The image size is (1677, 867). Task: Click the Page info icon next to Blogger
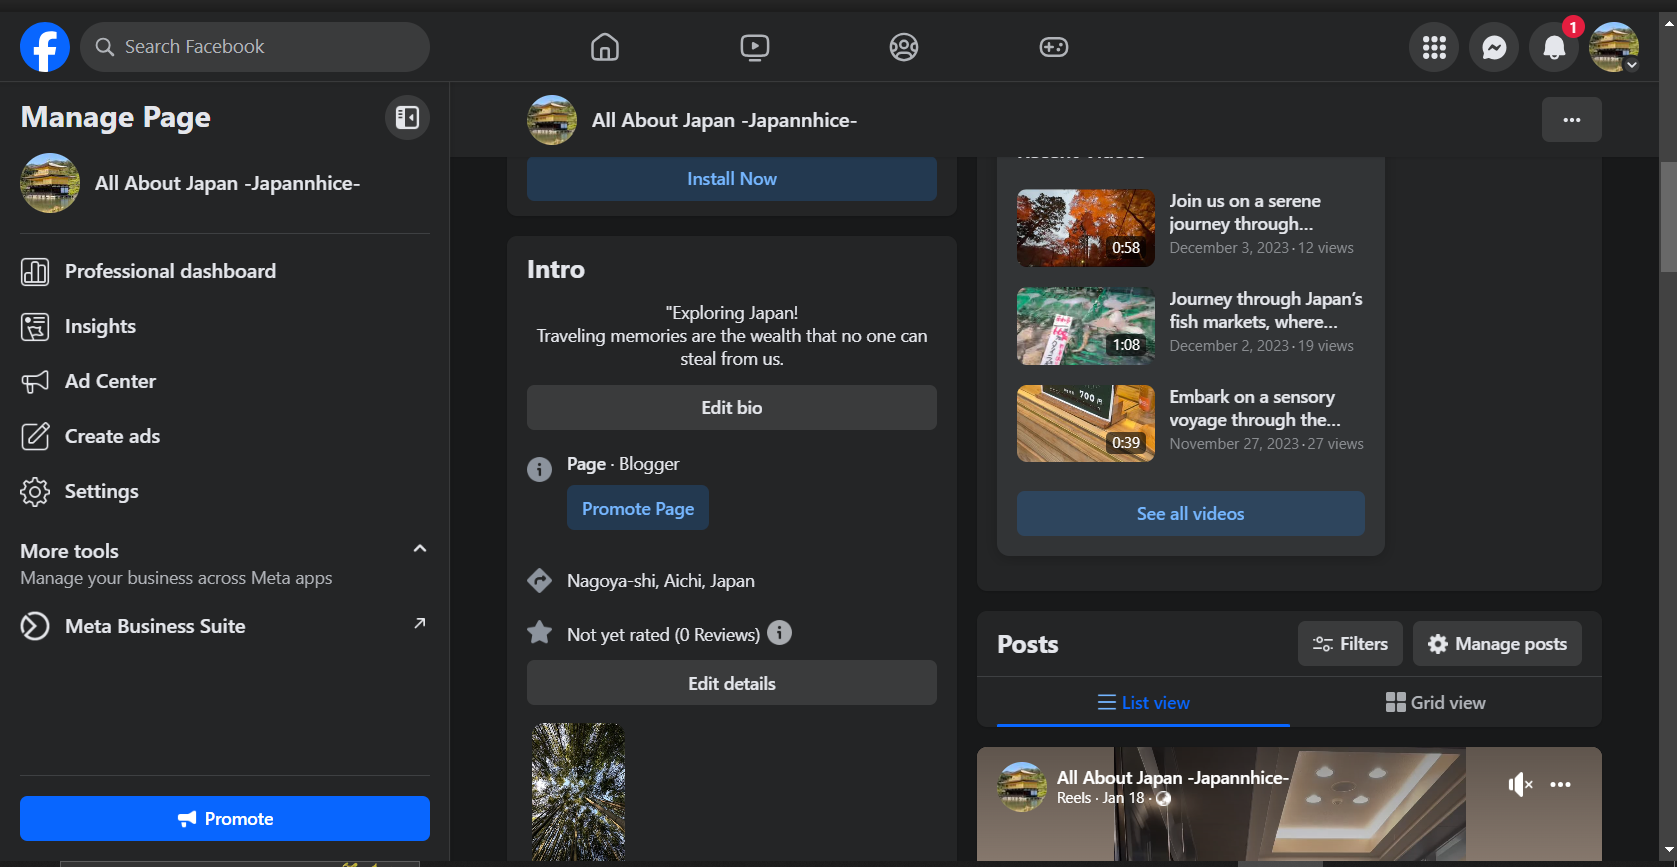pos(539,469)
